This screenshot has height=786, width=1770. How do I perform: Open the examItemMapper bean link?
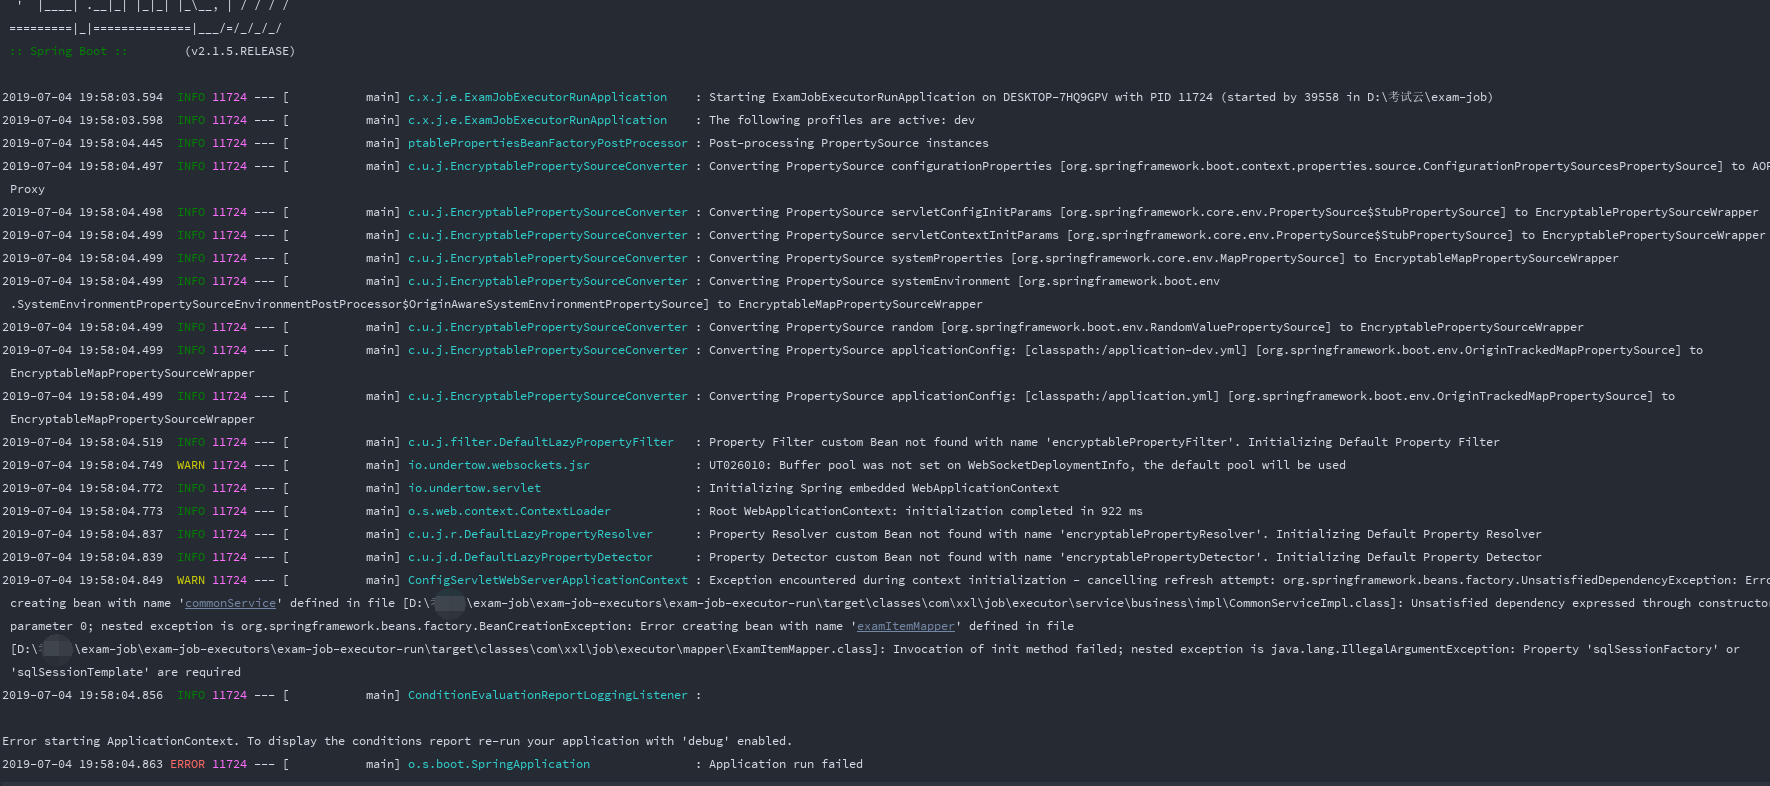coord(905,626)
